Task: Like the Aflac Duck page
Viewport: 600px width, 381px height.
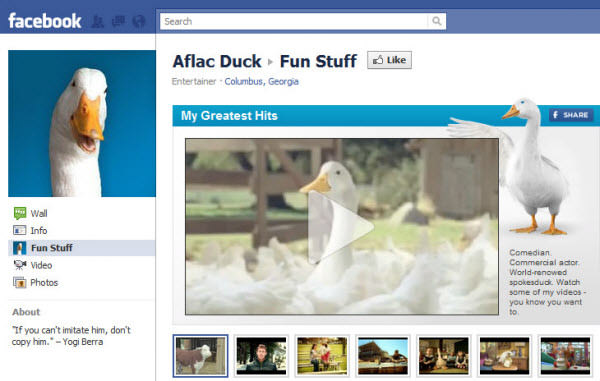Action: [389, 60]
